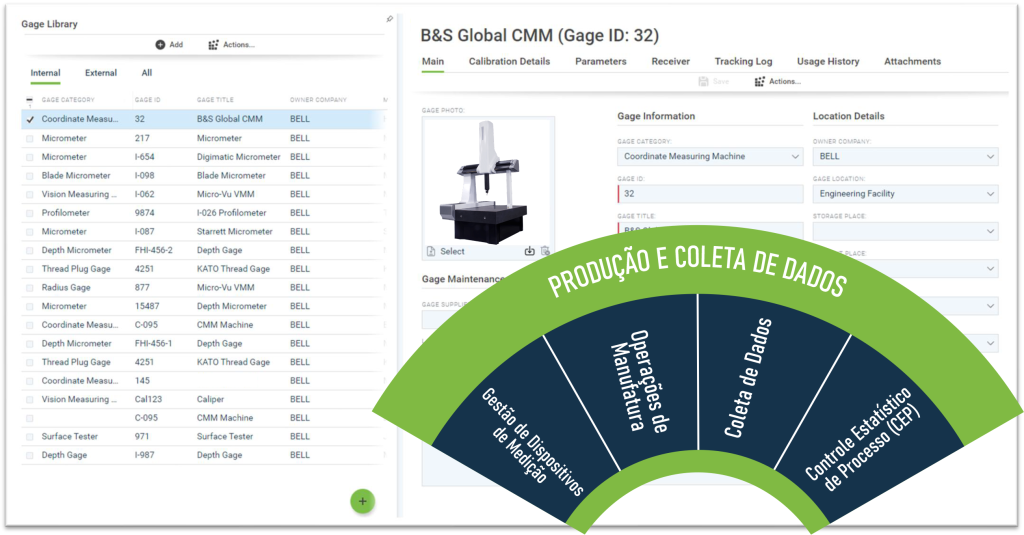The height and width of the screenshot is (535, 1024).
Task: Select the Radius Gage 877 row
Action: pyautogui.click(x=201, y=287)
